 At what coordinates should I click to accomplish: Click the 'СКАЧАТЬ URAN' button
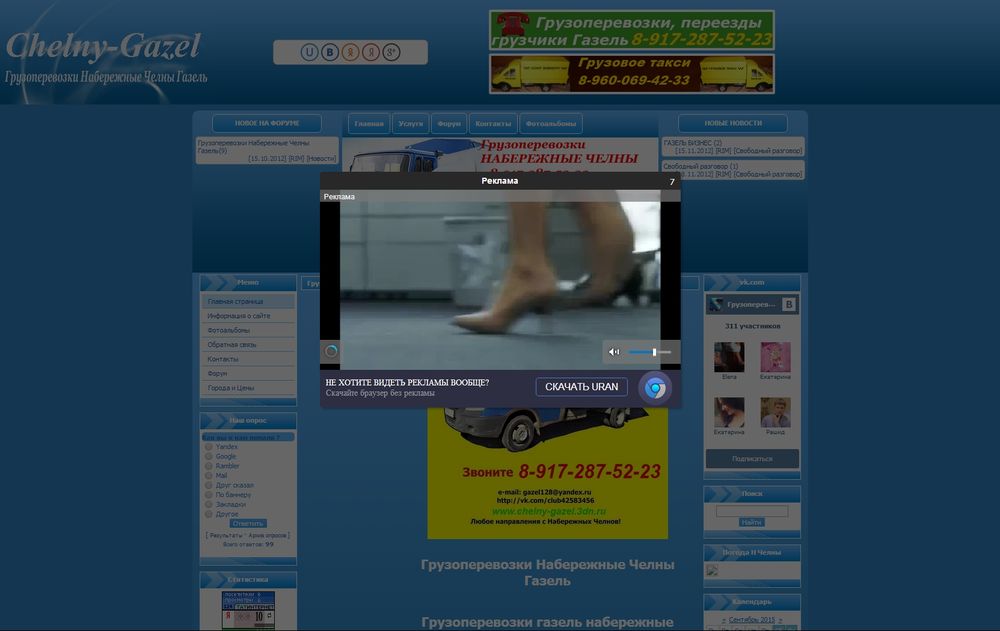582,387
